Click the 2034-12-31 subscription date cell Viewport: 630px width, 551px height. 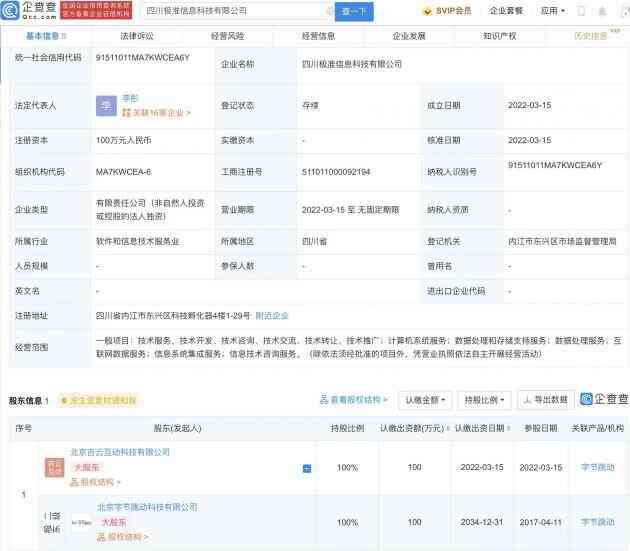coord(481,522)
